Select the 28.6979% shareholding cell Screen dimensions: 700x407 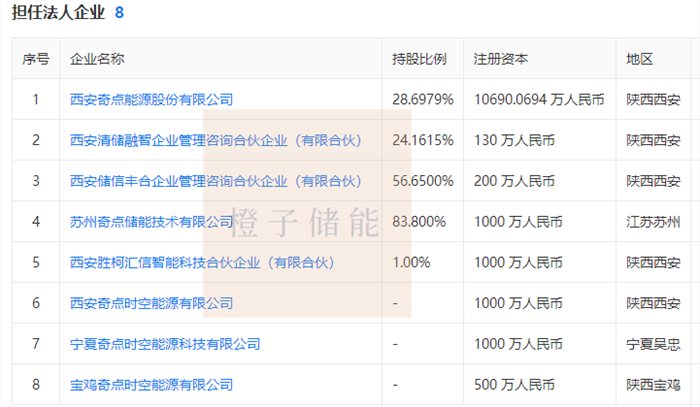coord(423,100)
